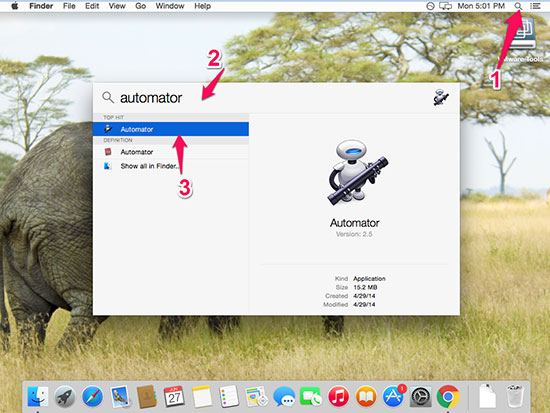Open Spotlight magnifying glass in menu bar
The image size is (550, 413).
pyautogui.click(x=518, y=6)
